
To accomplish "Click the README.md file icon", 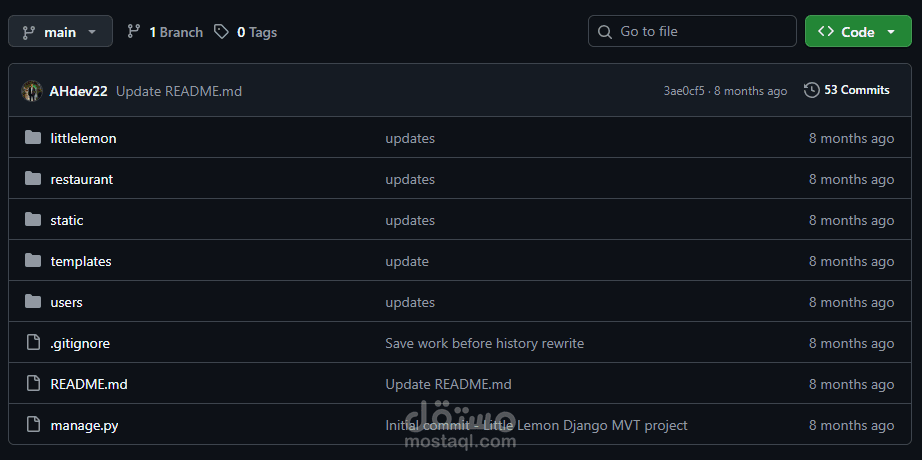I will click(34, 384).
